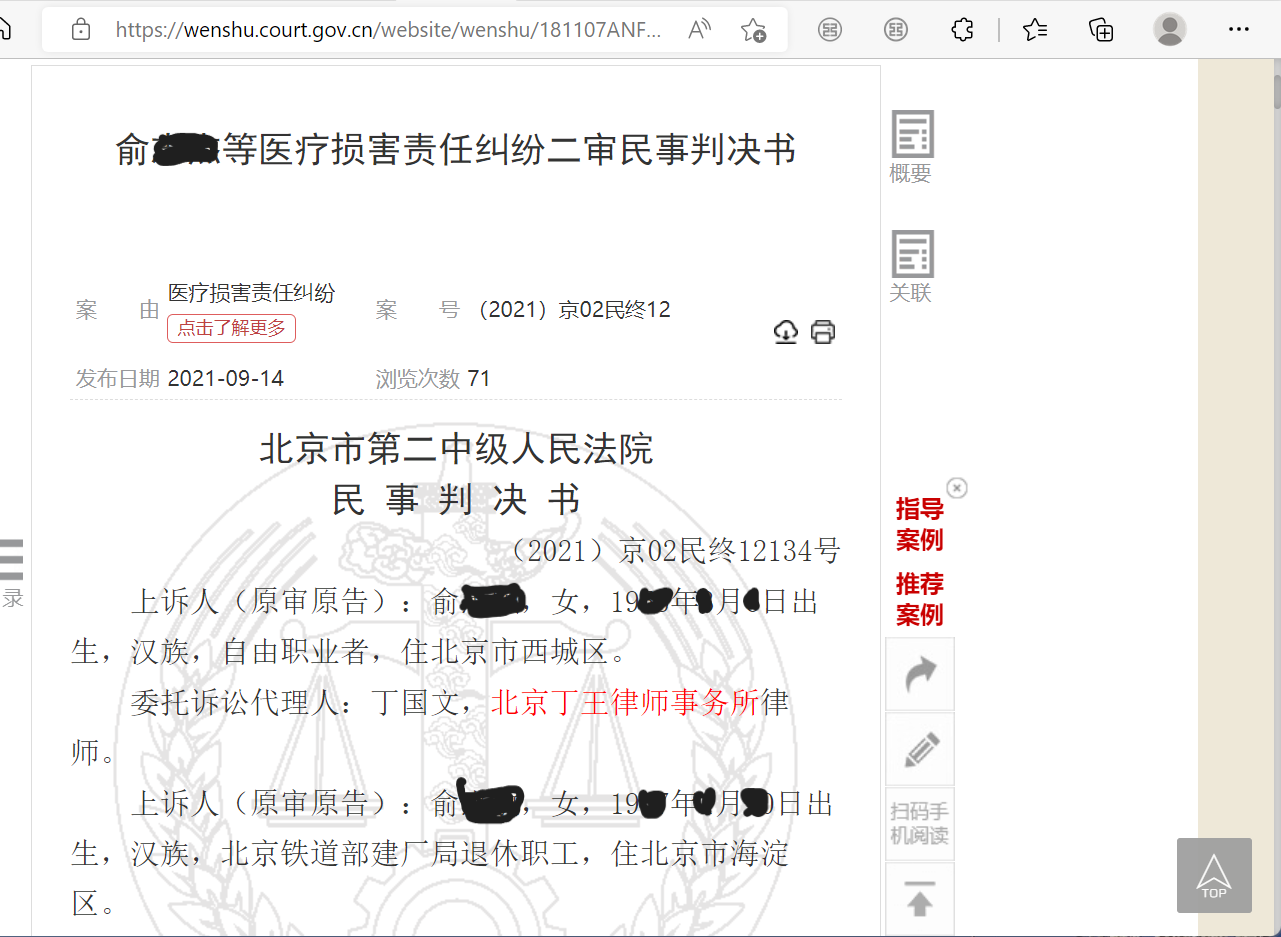Download the judgment document icon
Image resolution: width=1281 pixels, height=937 pixels.
click(x=786, y=332)
